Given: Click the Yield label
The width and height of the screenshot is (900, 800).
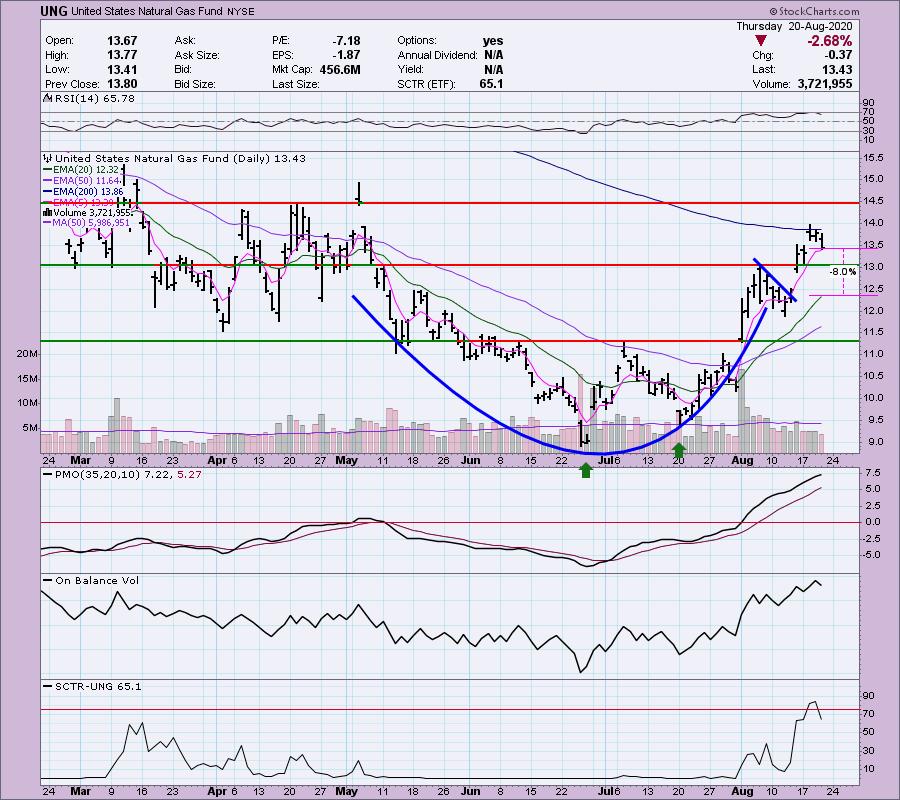Looking at the screenshot, I should tap(410, 69).
